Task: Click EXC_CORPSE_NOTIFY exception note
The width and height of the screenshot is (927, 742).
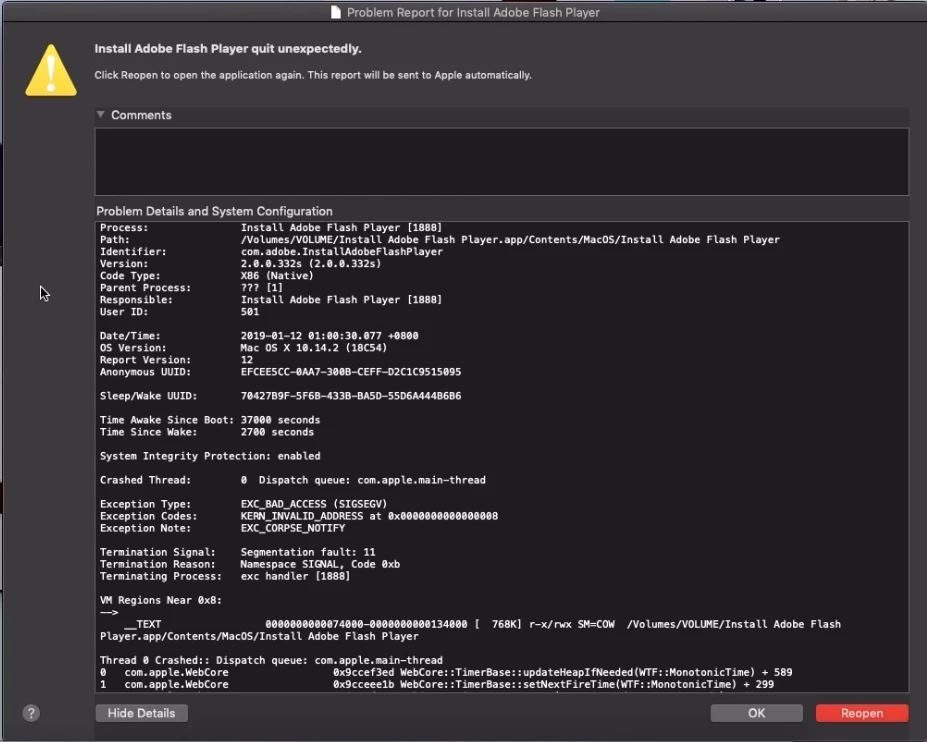Action: (293, 528)
